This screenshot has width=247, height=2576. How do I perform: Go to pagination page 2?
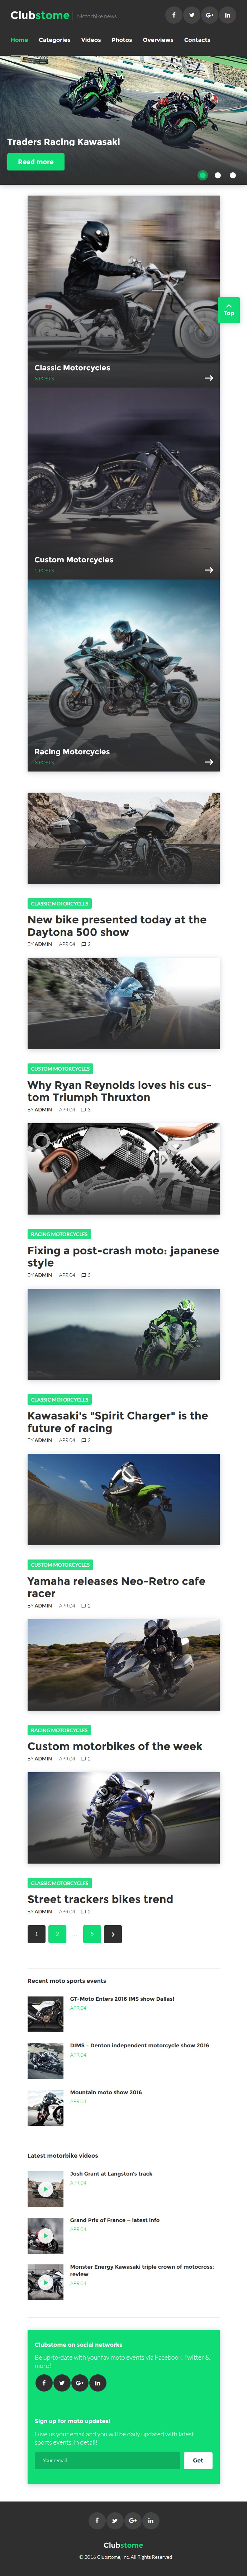click(x=57, y=1934)
